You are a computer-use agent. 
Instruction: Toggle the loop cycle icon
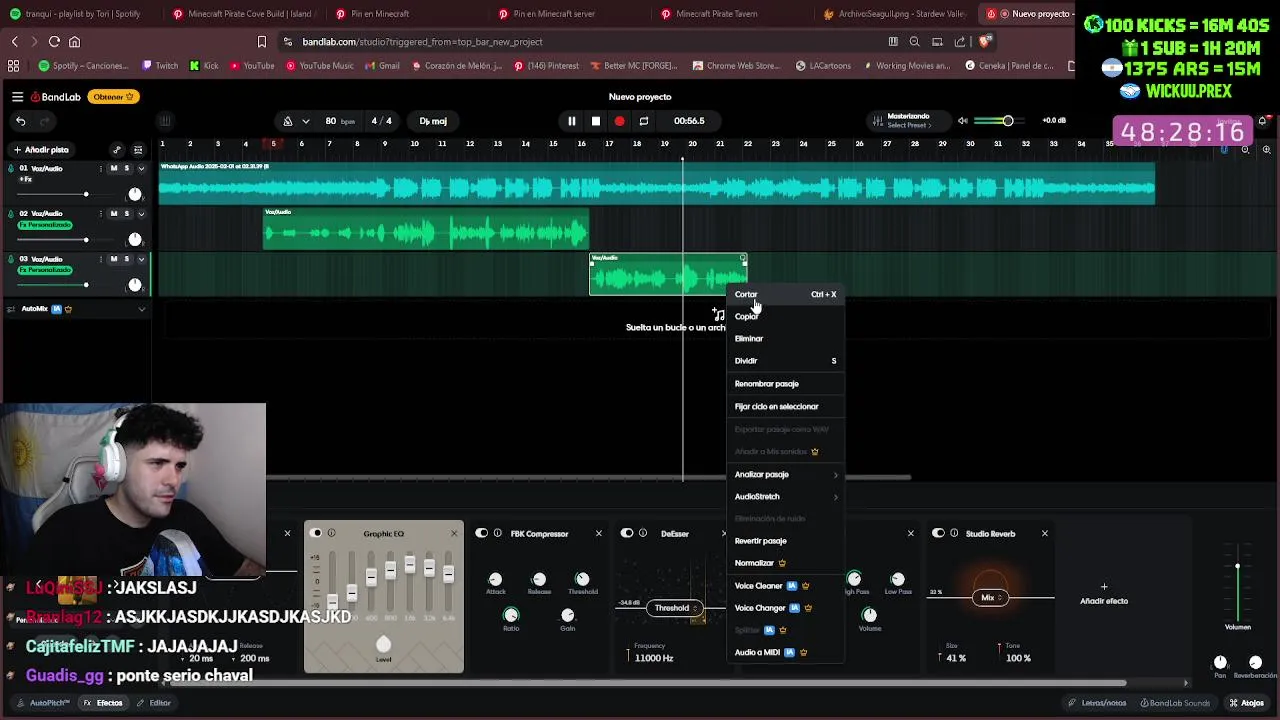click(x=644, y=121)
